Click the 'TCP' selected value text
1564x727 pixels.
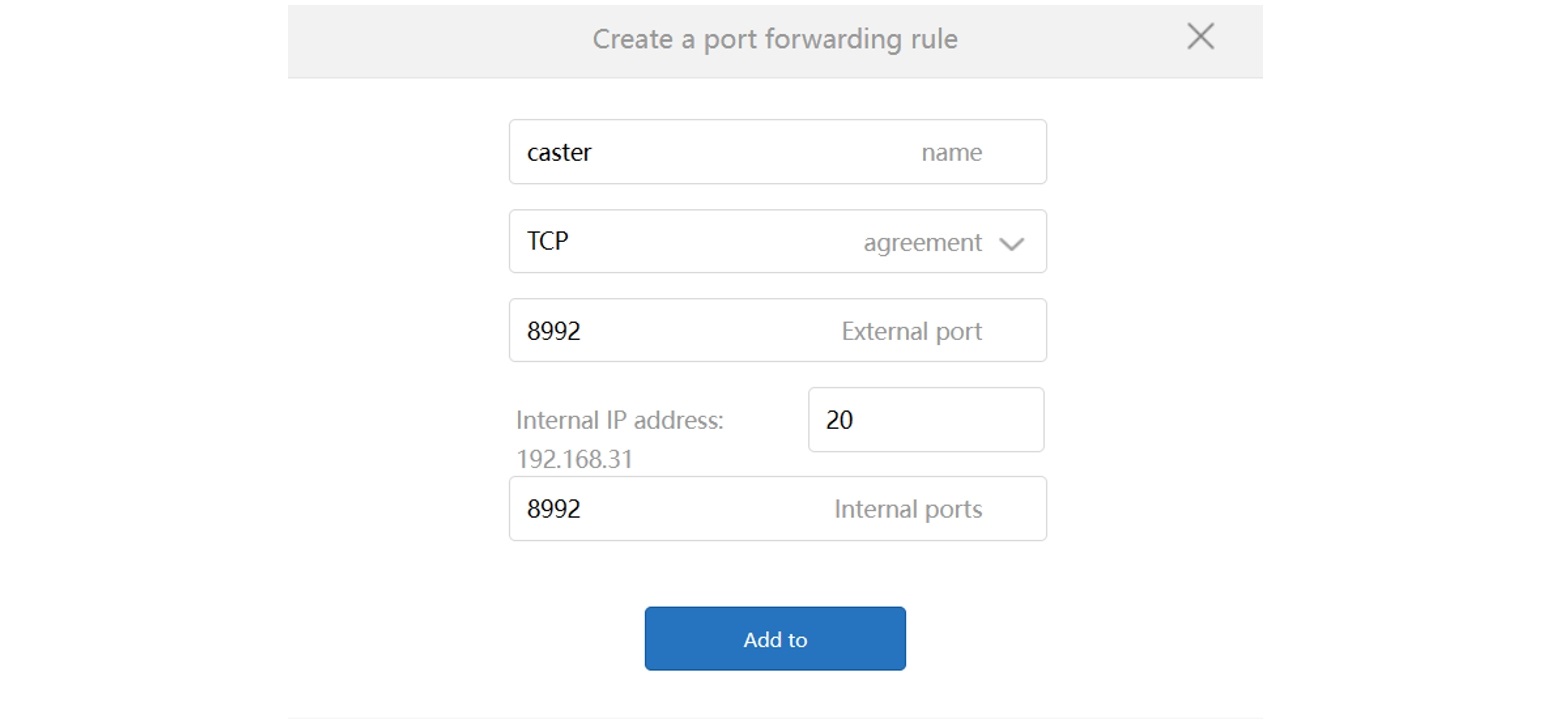[547, 241]
